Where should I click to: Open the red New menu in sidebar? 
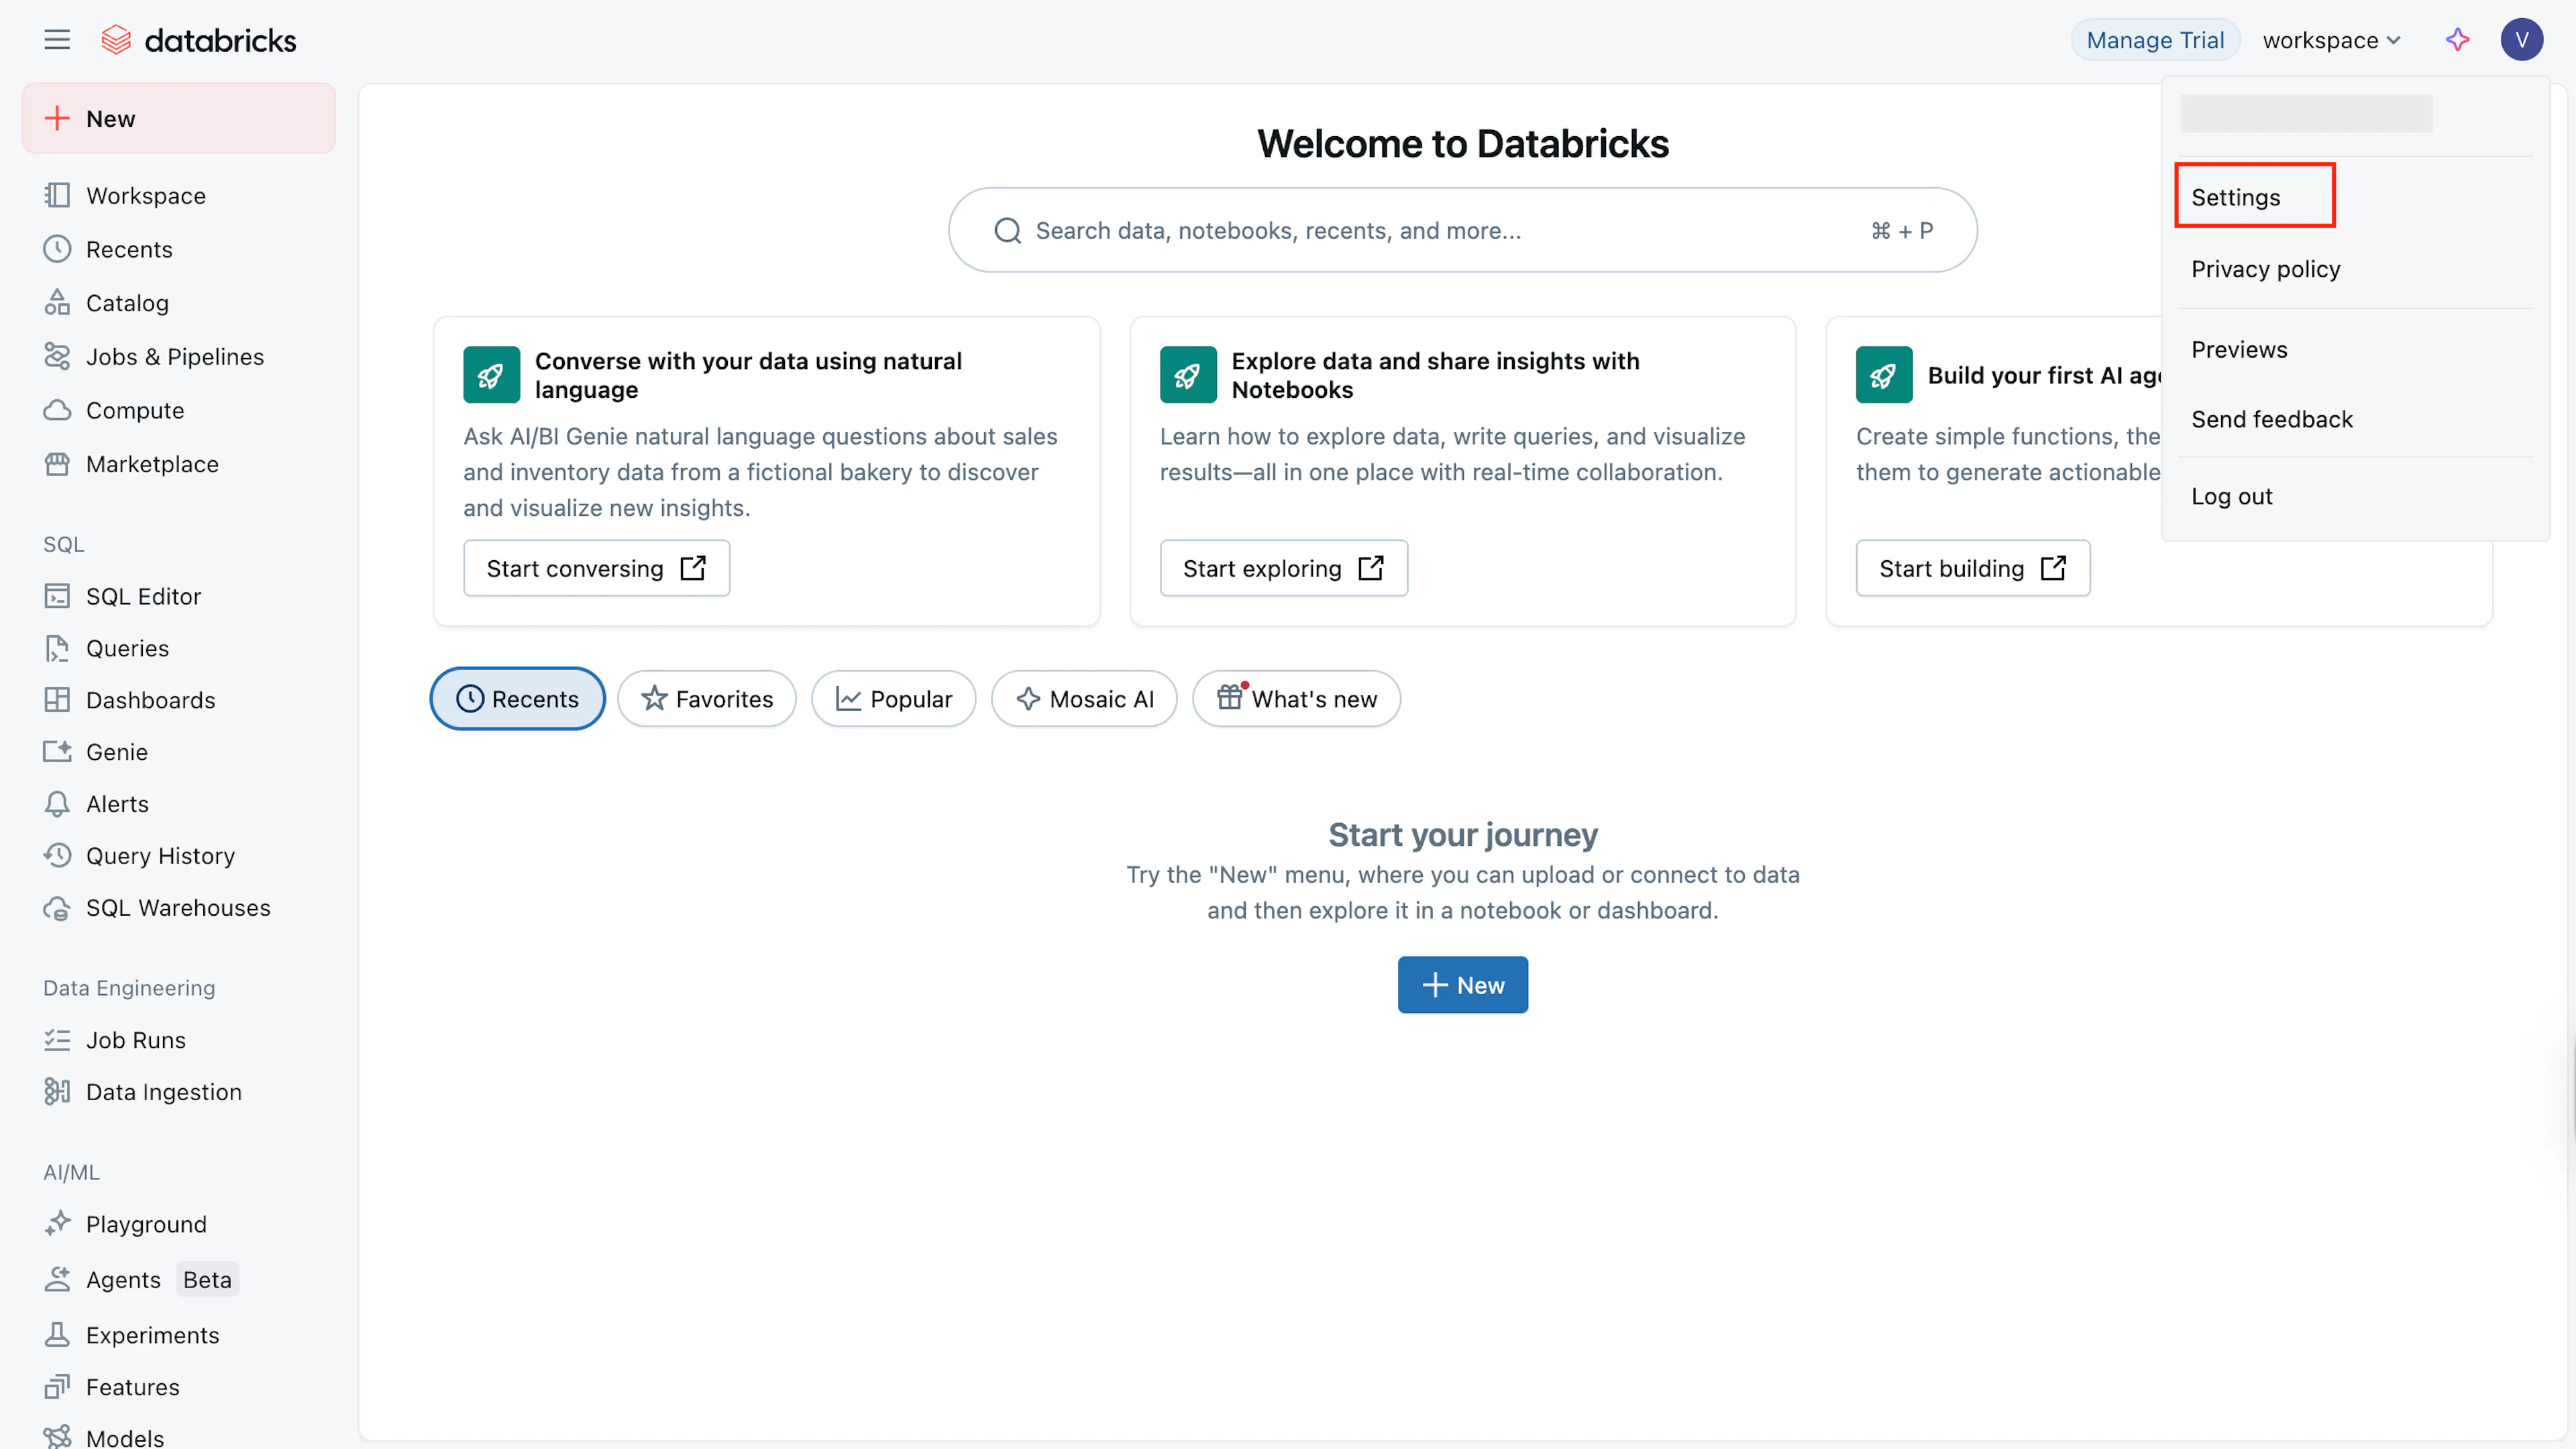point(179,118)
